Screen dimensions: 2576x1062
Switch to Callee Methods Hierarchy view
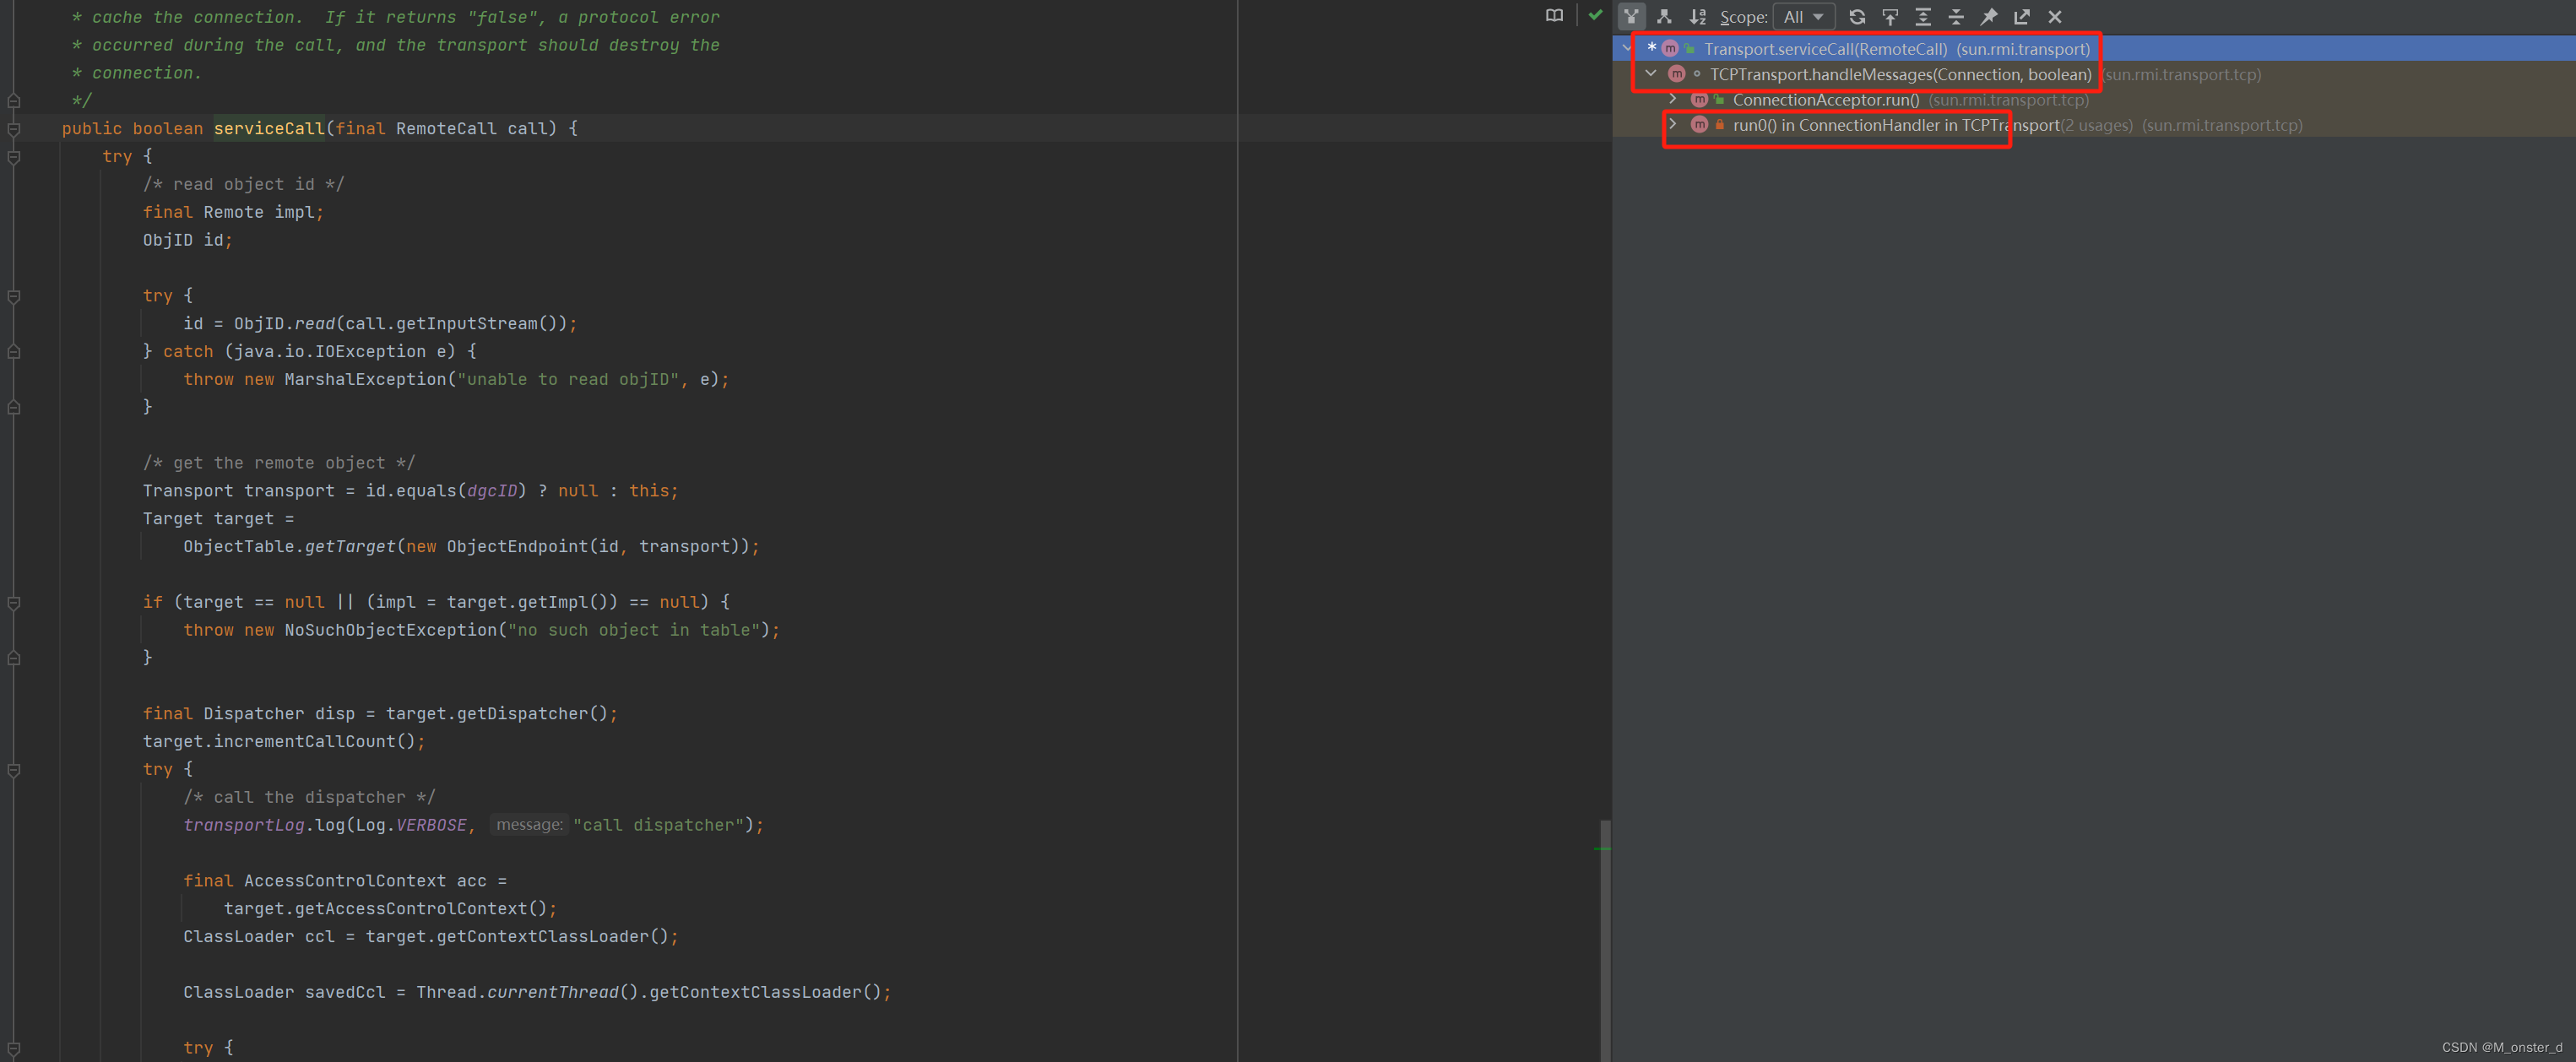pyautogui.click(x=1664, y=17)
